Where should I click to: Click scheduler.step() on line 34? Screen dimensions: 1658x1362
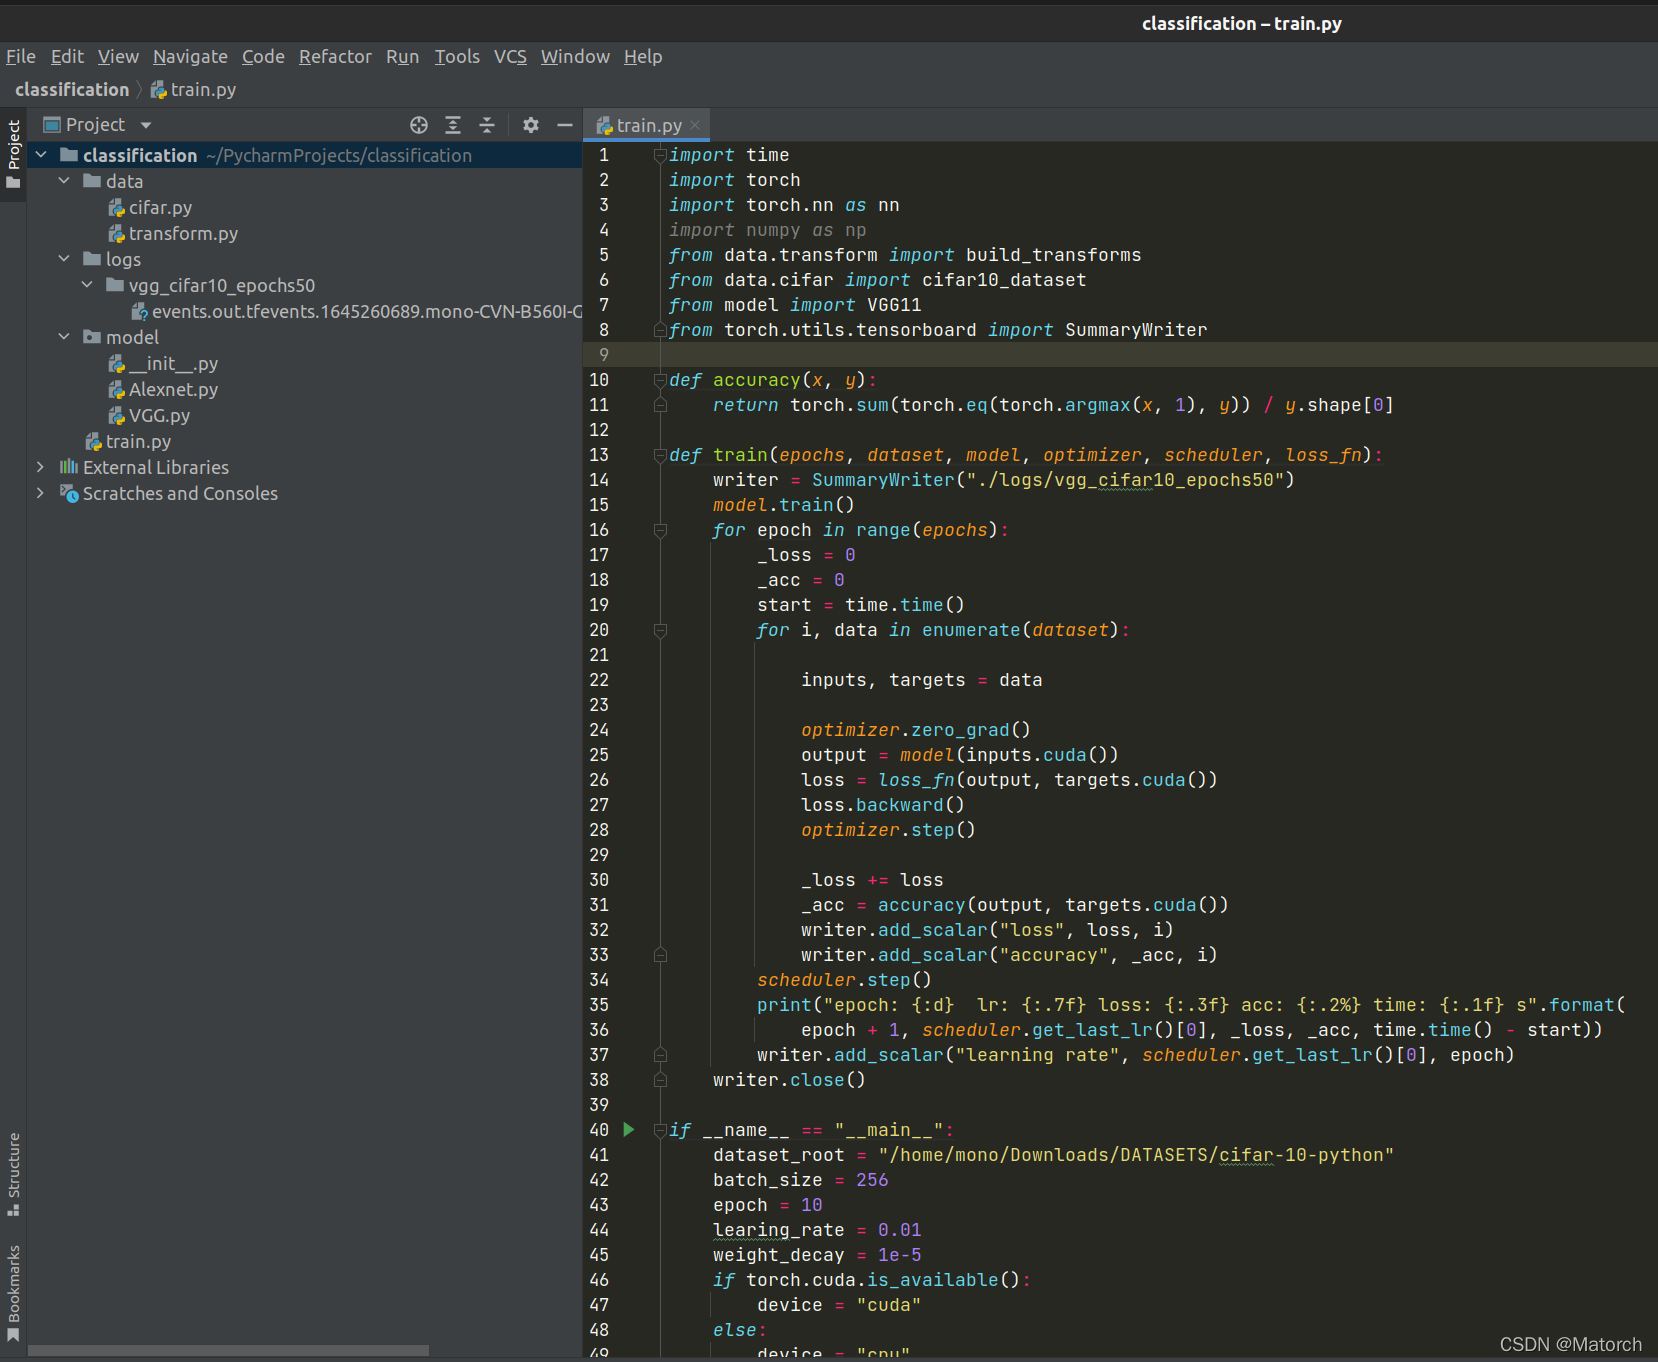click(x=844, y=980)
